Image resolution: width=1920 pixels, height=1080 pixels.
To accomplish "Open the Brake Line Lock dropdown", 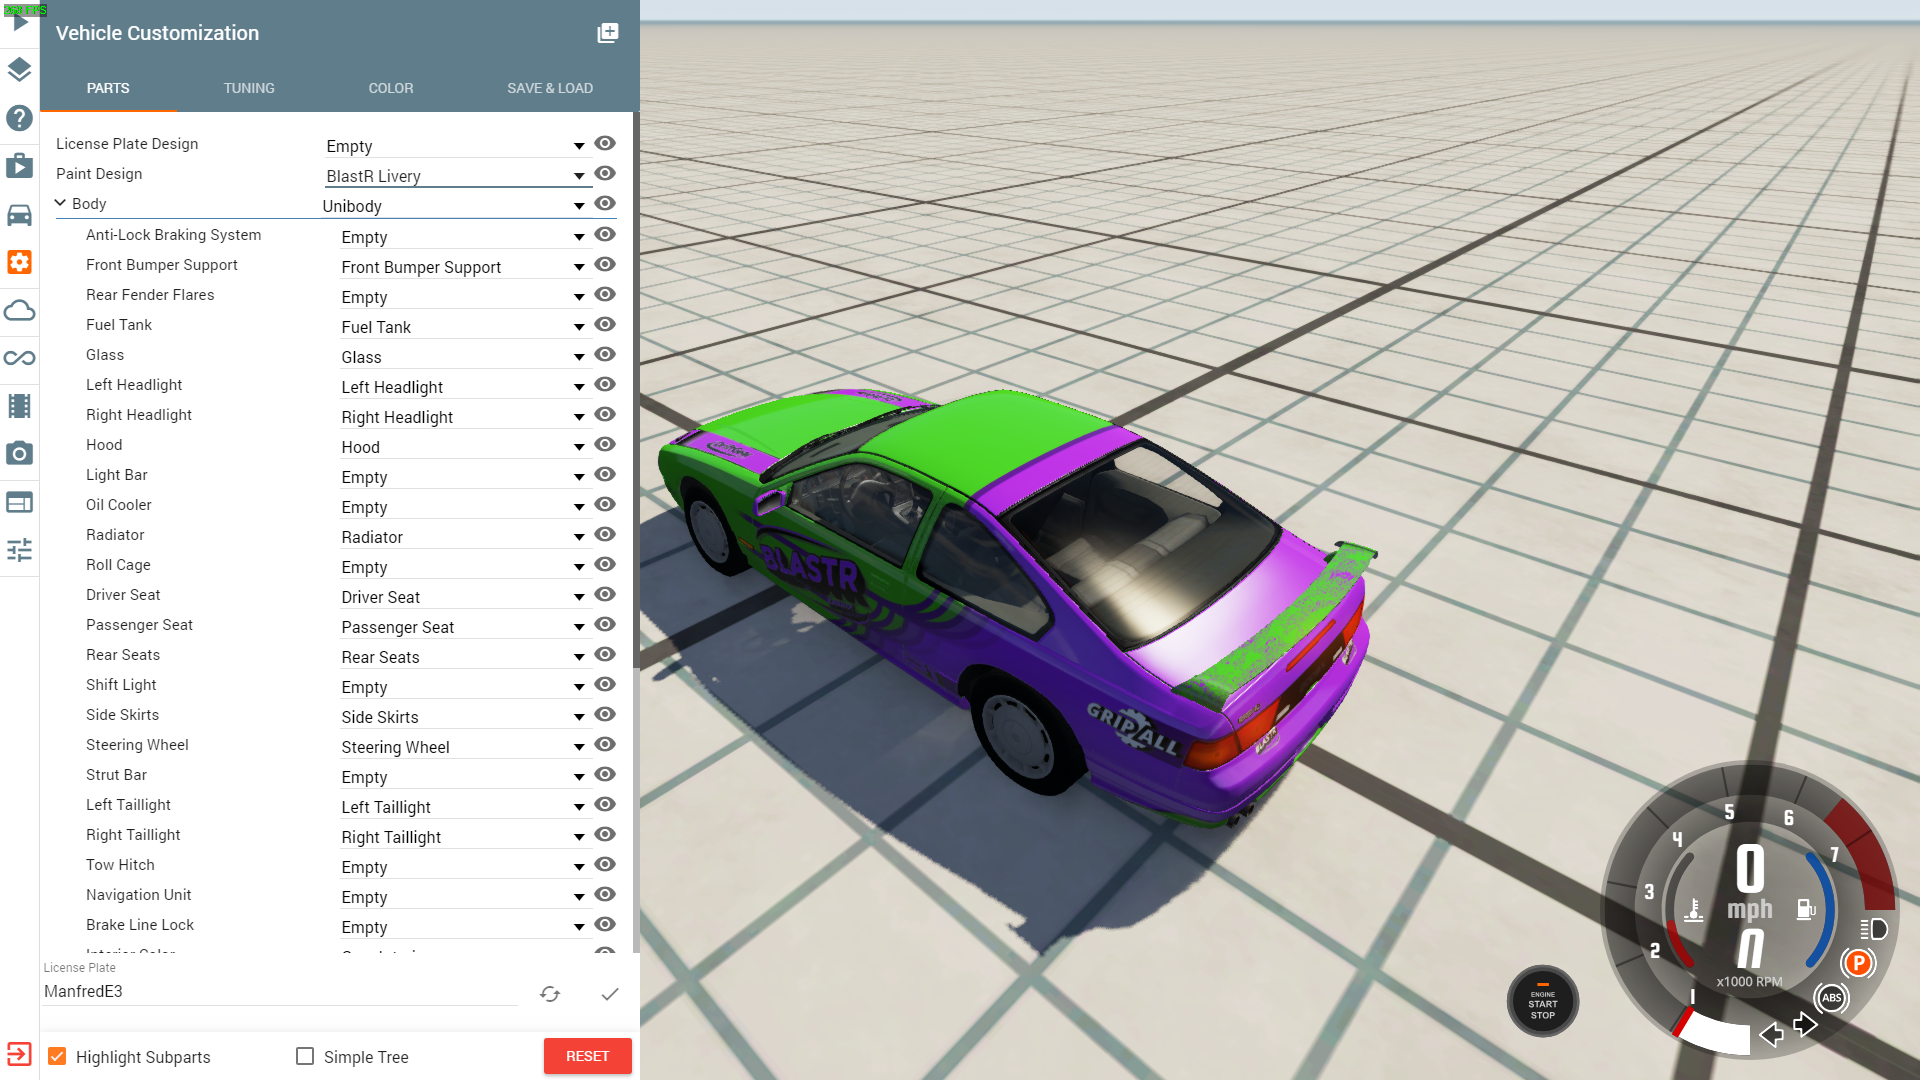I will pyautogui.click(x=464, y=927).
